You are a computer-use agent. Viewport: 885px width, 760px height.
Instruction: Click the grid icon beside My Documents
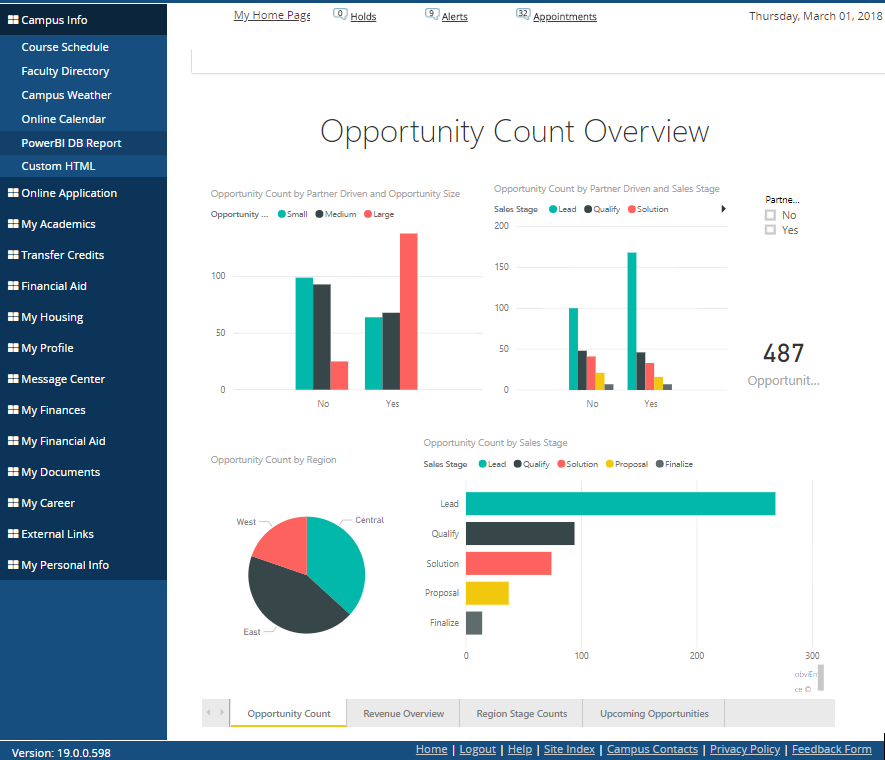tap(13, 472)
